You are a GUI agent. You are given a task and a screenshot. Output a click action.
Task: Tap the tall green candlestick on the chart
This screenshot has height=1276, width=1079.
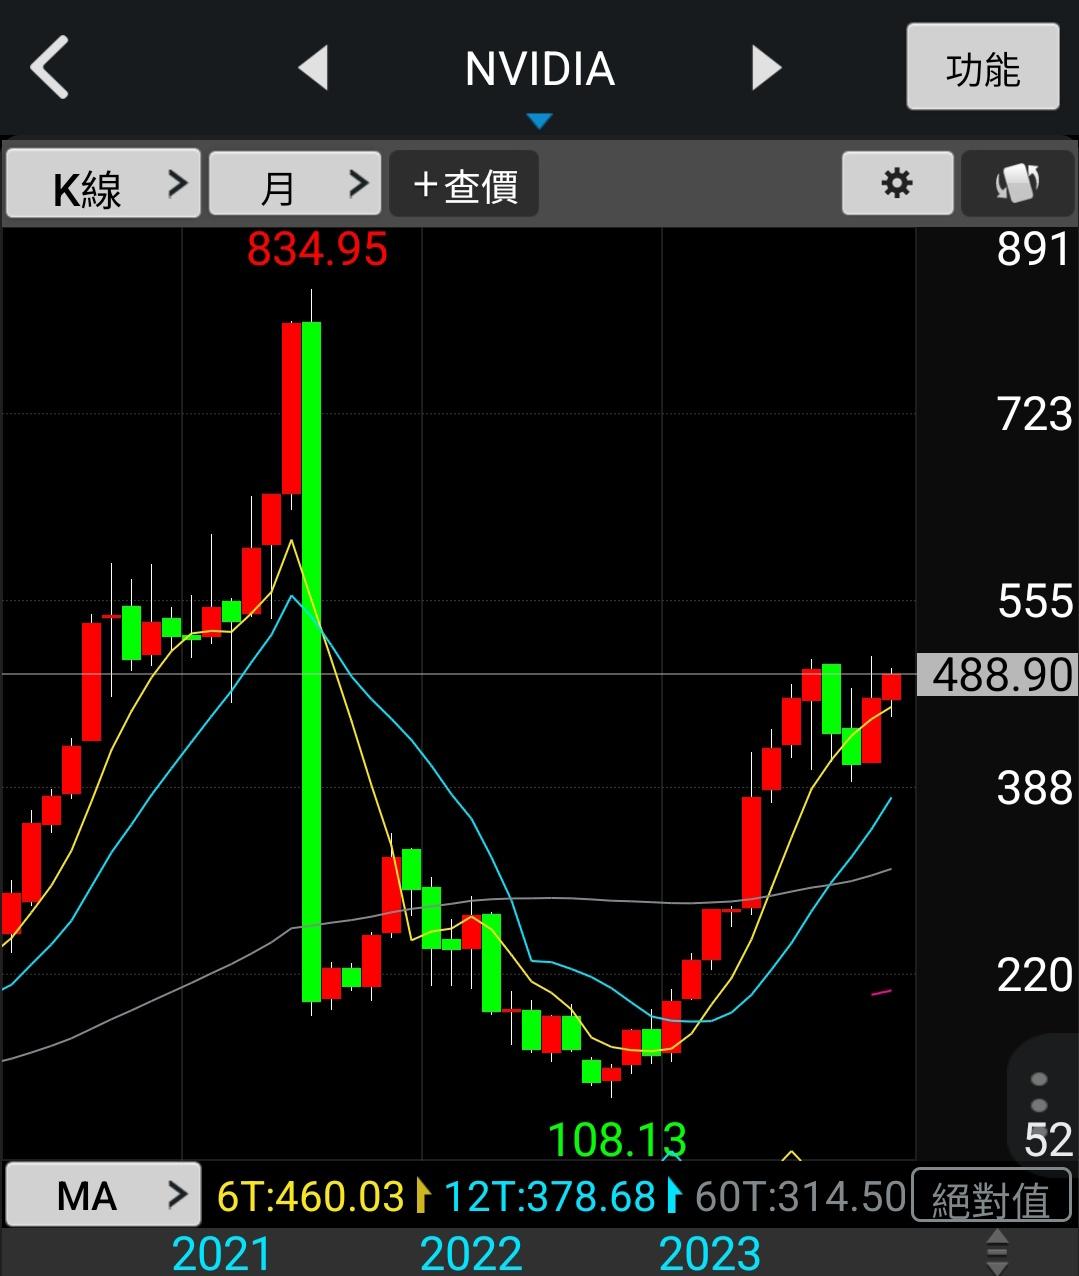click(311, 660)
